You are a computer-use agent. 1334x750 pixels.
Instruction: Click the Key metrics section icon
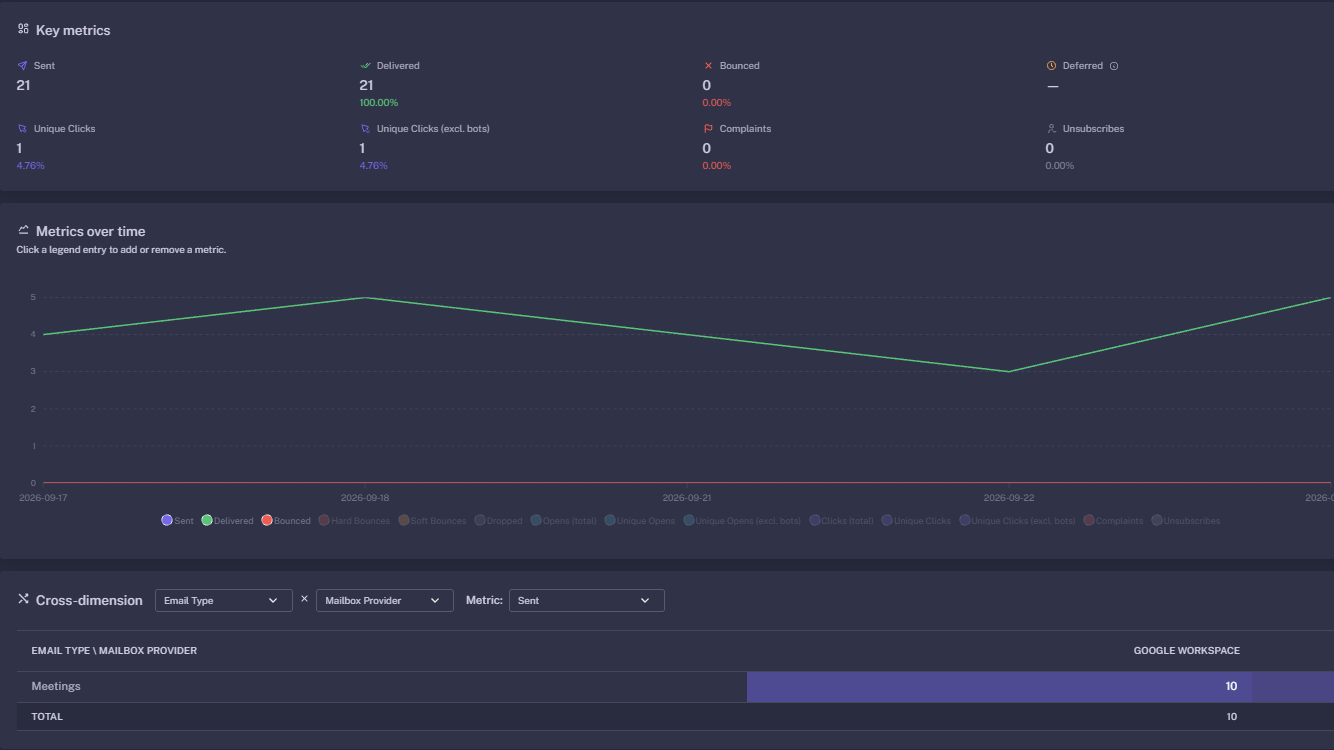23,29
